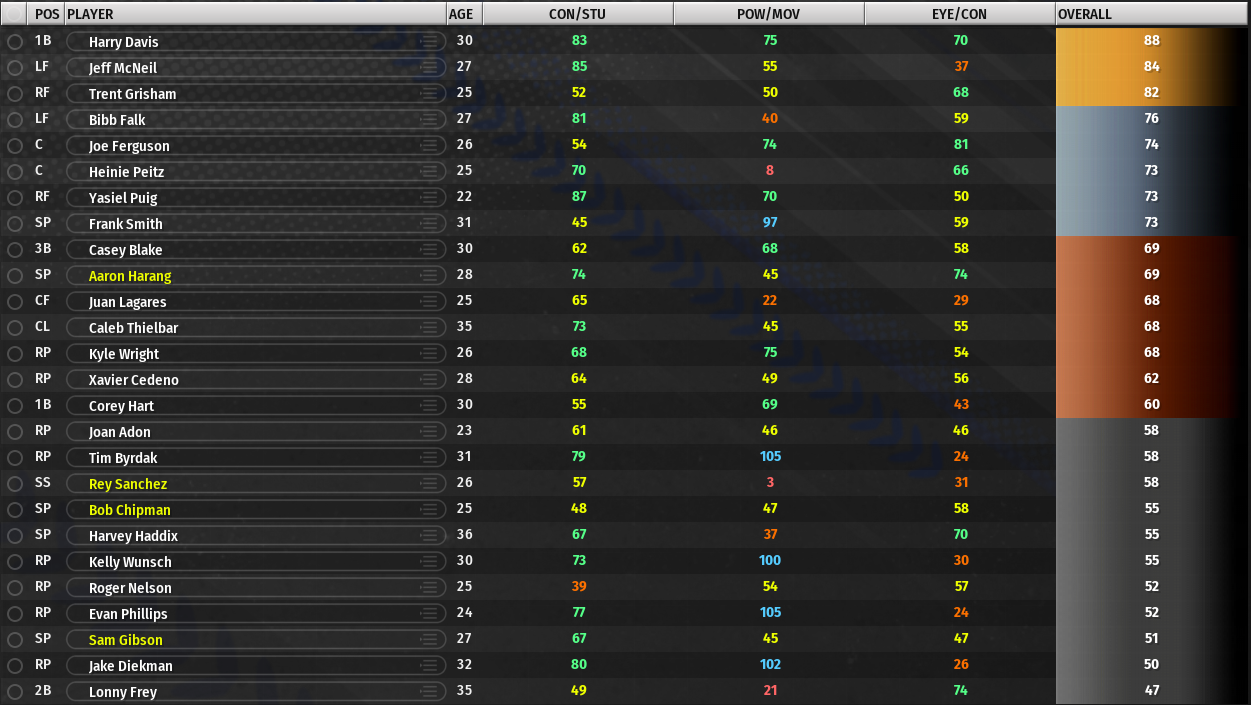
Task: Sort by CON/STU column header
Action: [578, 14]
